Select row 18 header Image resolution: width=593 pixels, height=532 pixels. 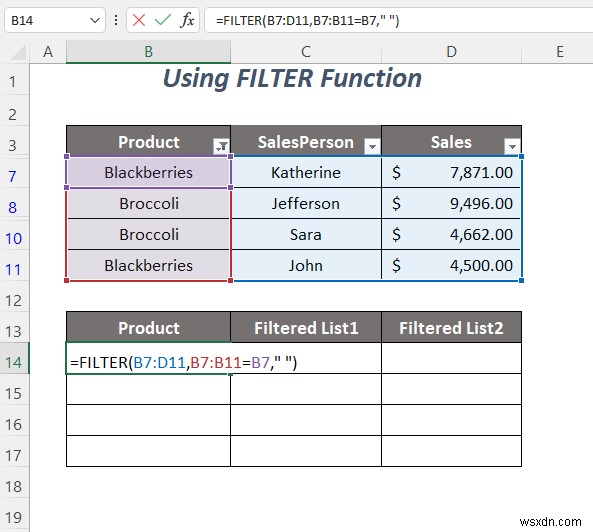[14, 483]
